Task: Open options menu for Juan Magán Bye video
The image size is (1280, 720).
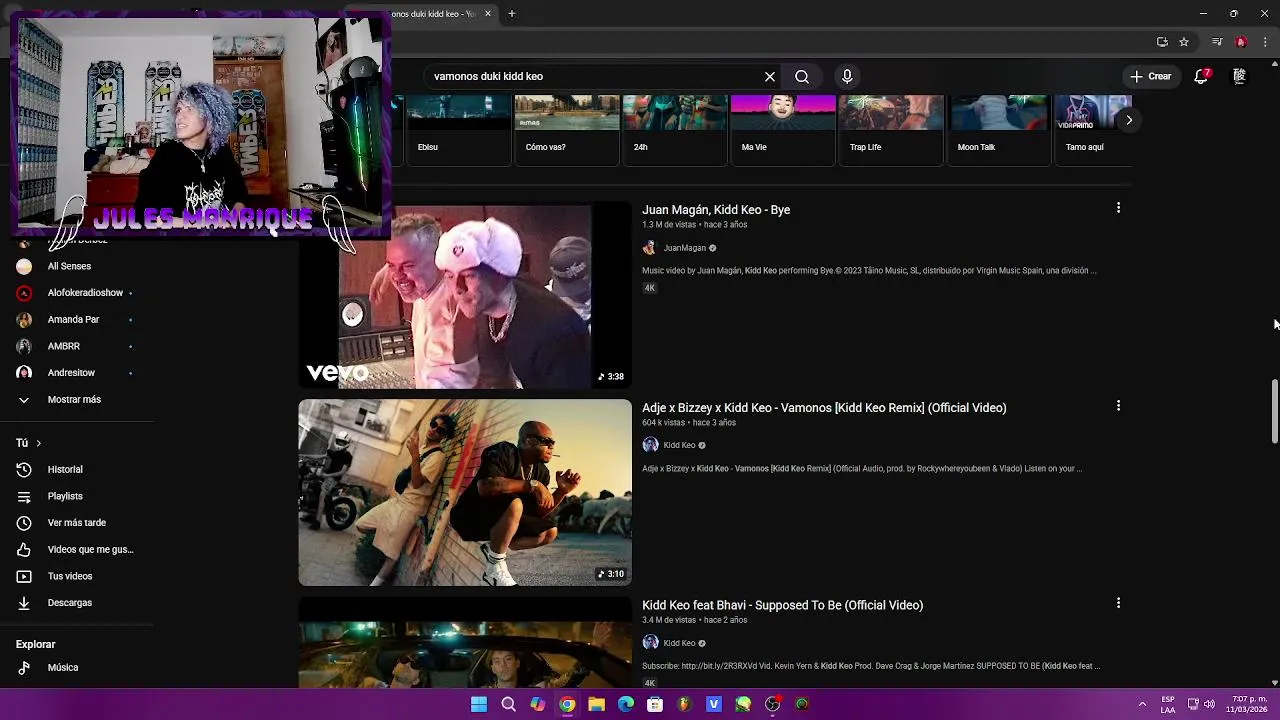Action: pos(1118,208)
